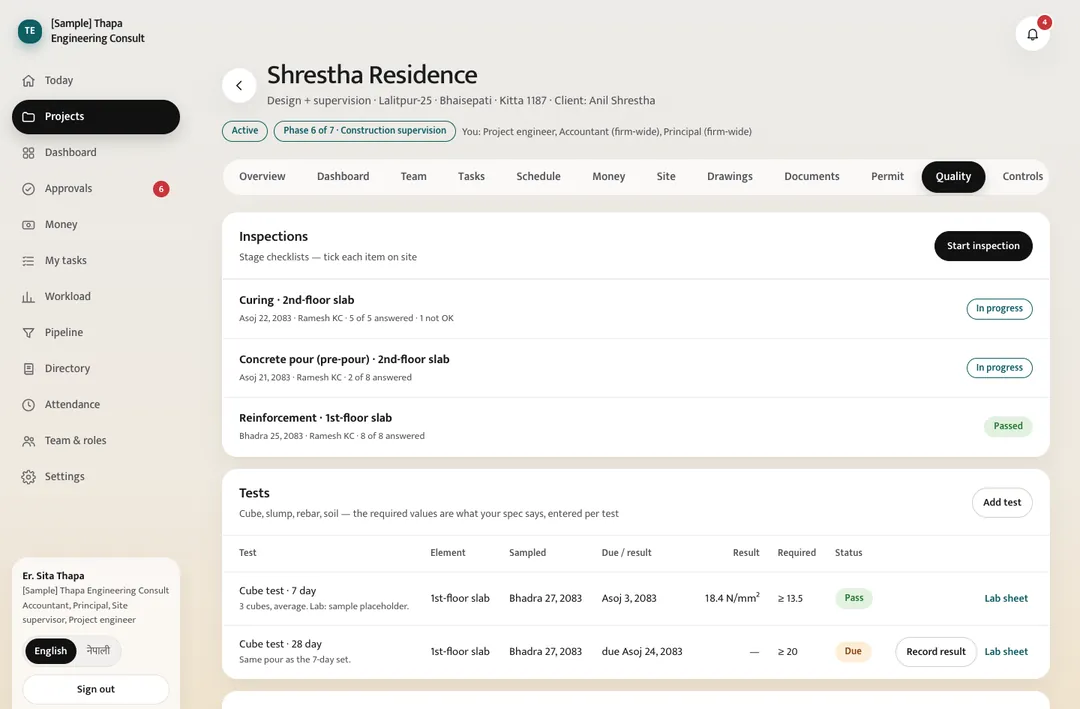Click the Team & roles people icon

[x=28, y=440]
